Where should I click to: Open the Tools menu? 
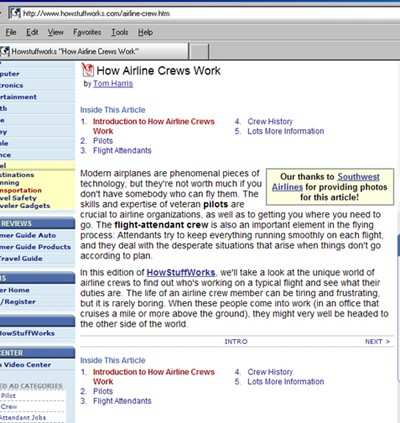point(120,32)
